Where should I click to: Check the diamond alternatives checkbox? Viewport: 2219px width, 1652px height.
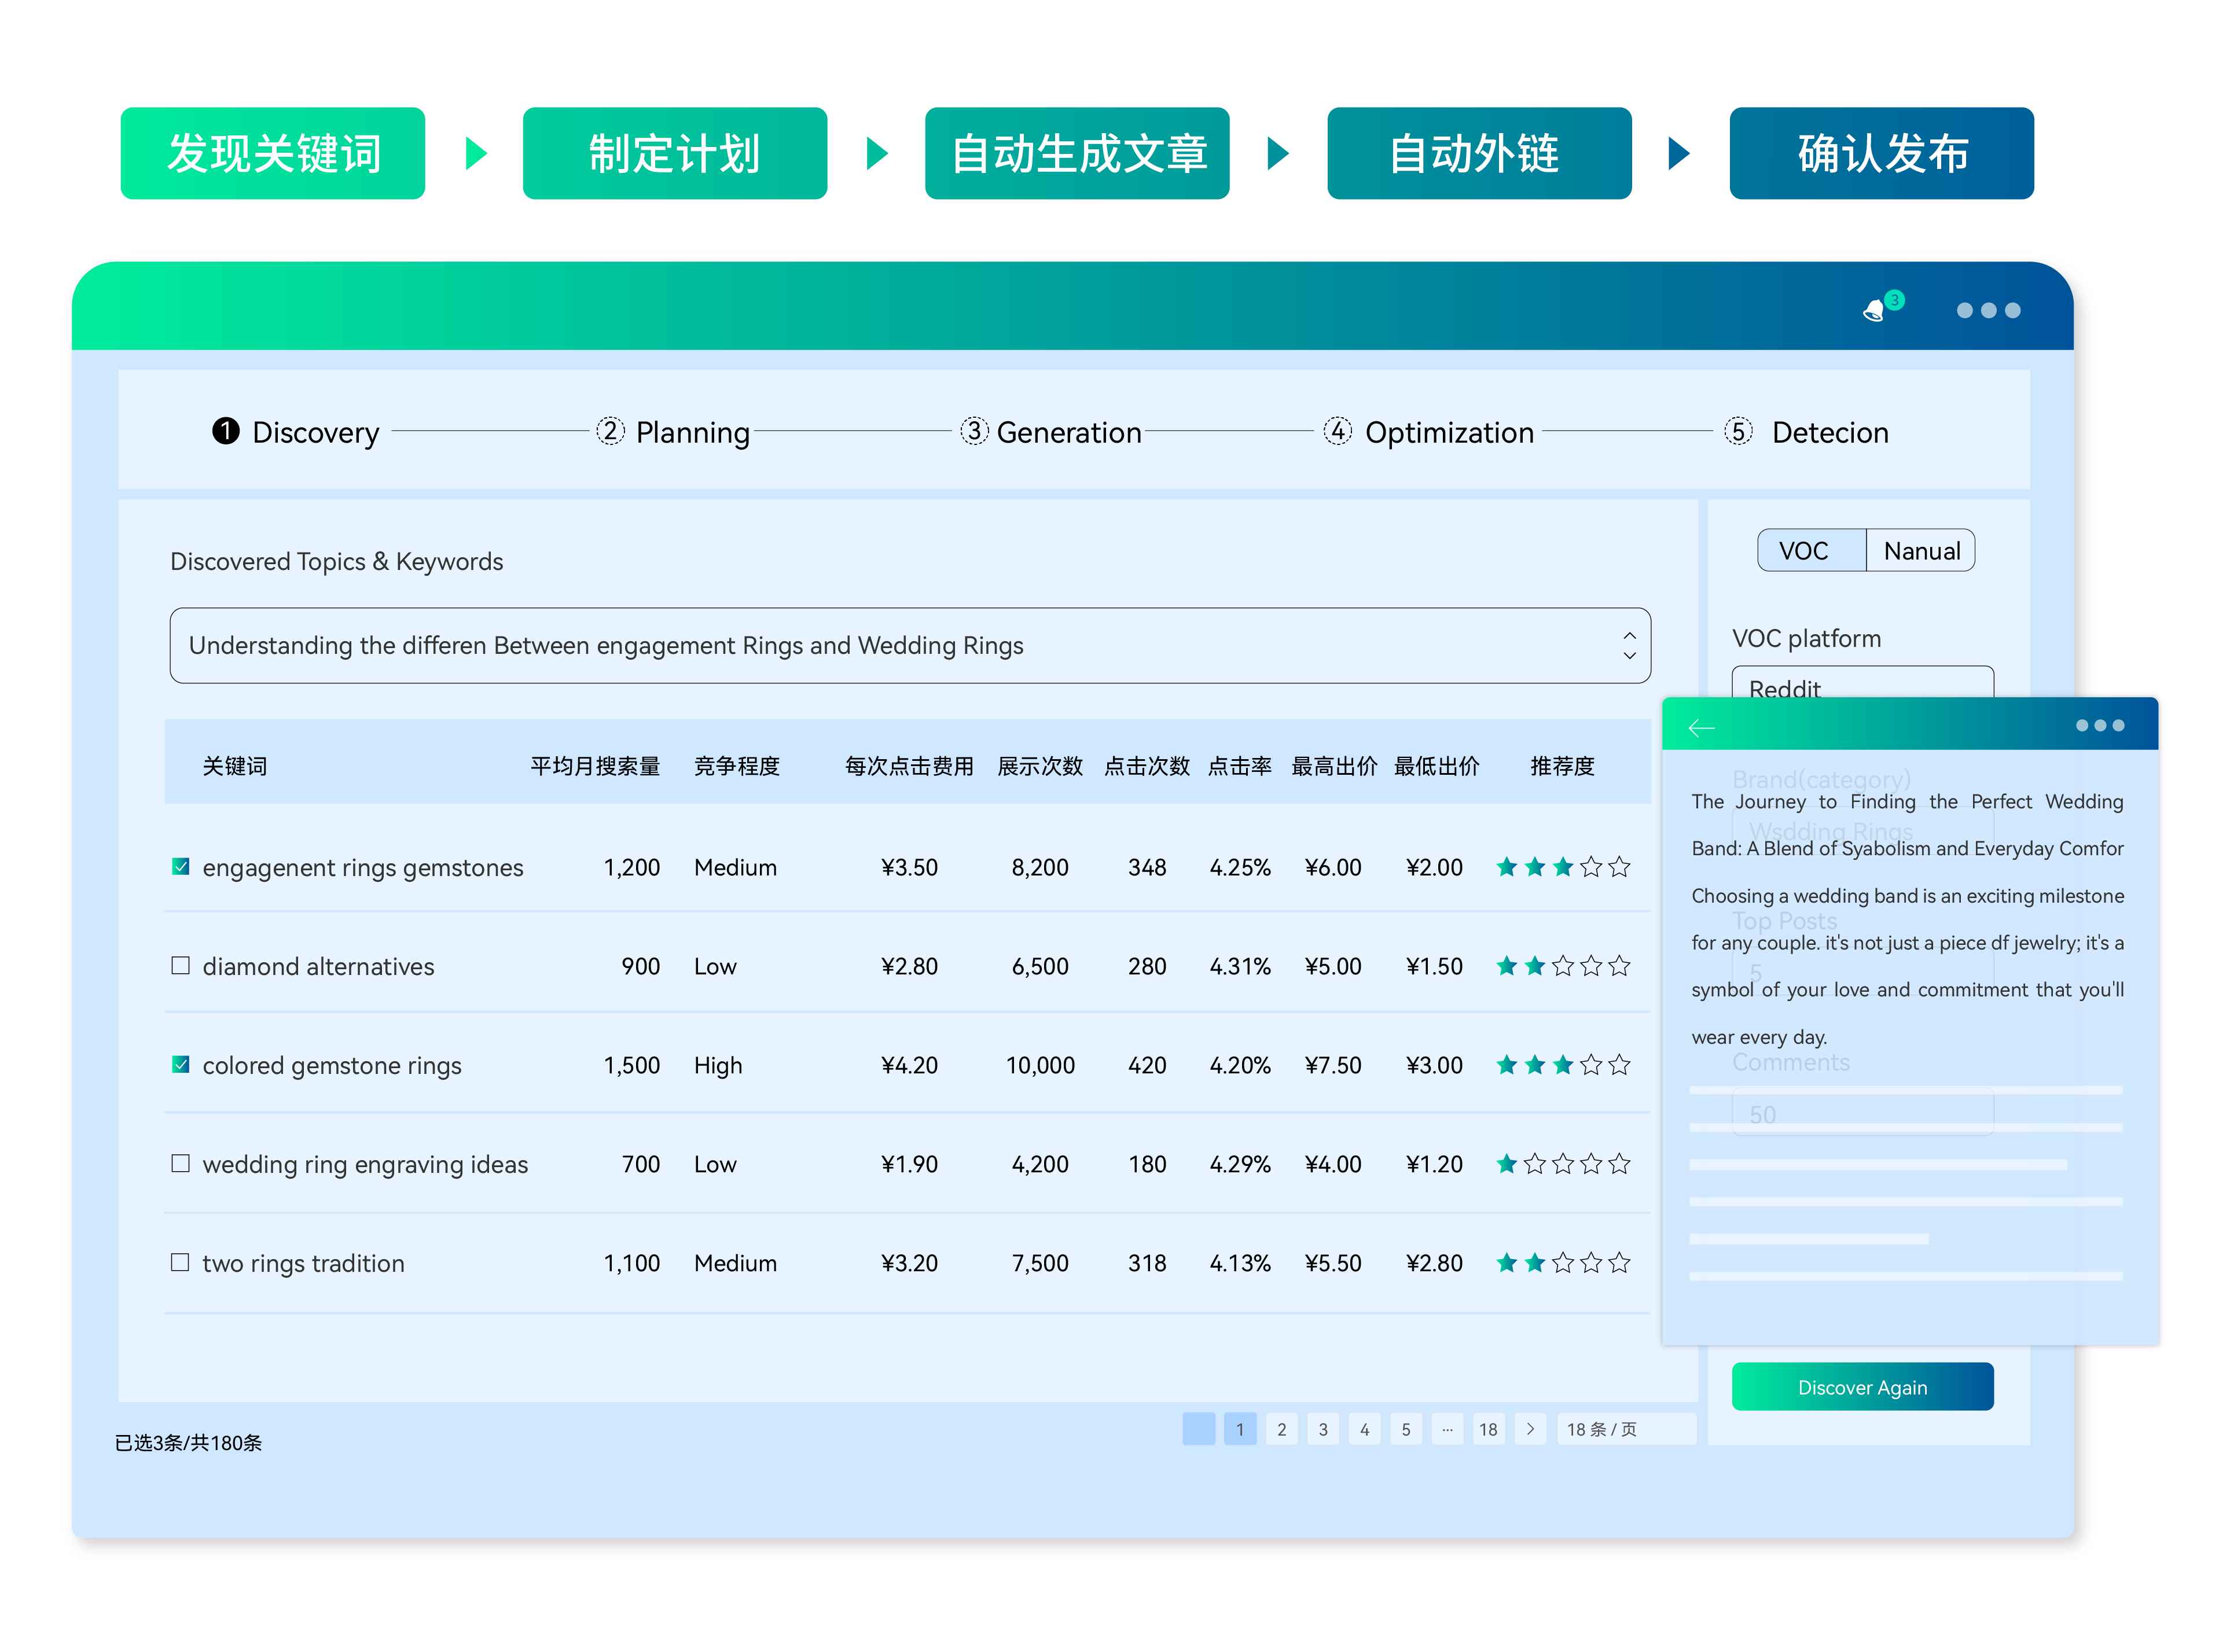(180, 965)
